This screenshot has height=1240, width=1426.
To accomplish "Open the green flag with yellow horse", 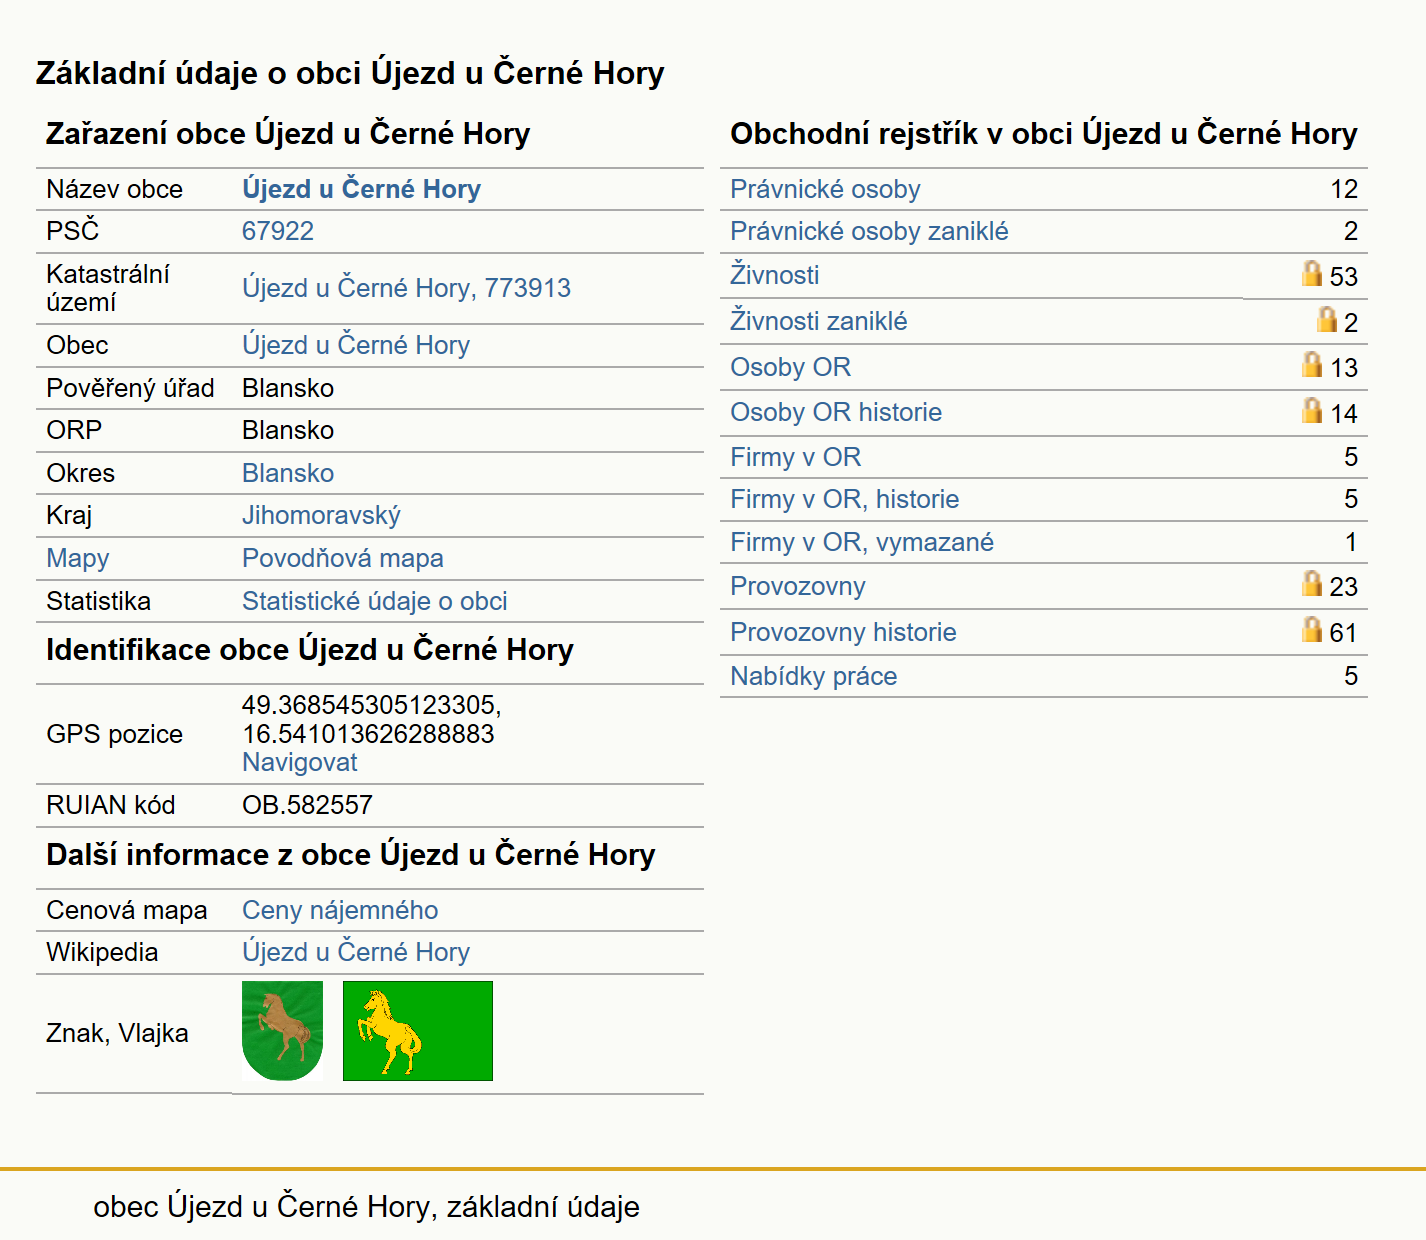I will 418,1031.
